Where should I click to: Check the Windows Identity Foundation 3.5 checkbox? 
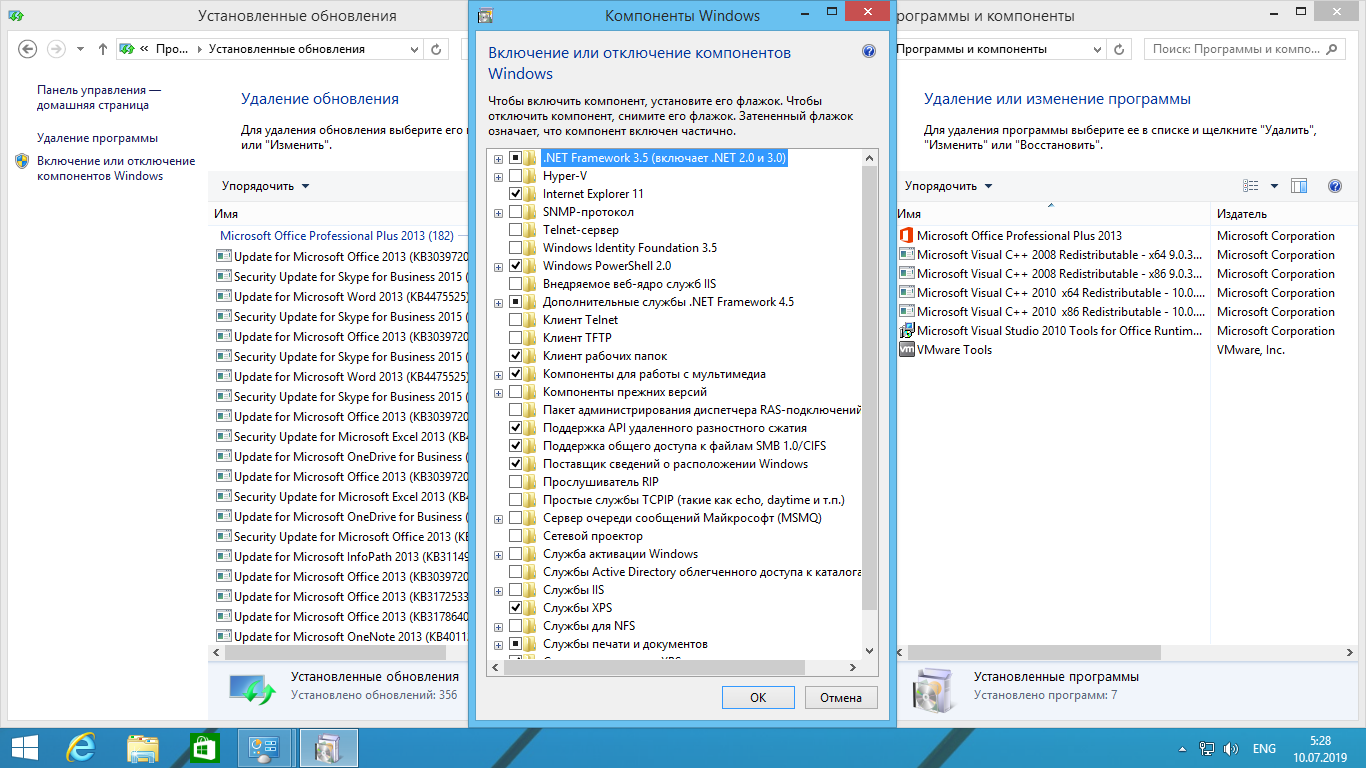515,248
